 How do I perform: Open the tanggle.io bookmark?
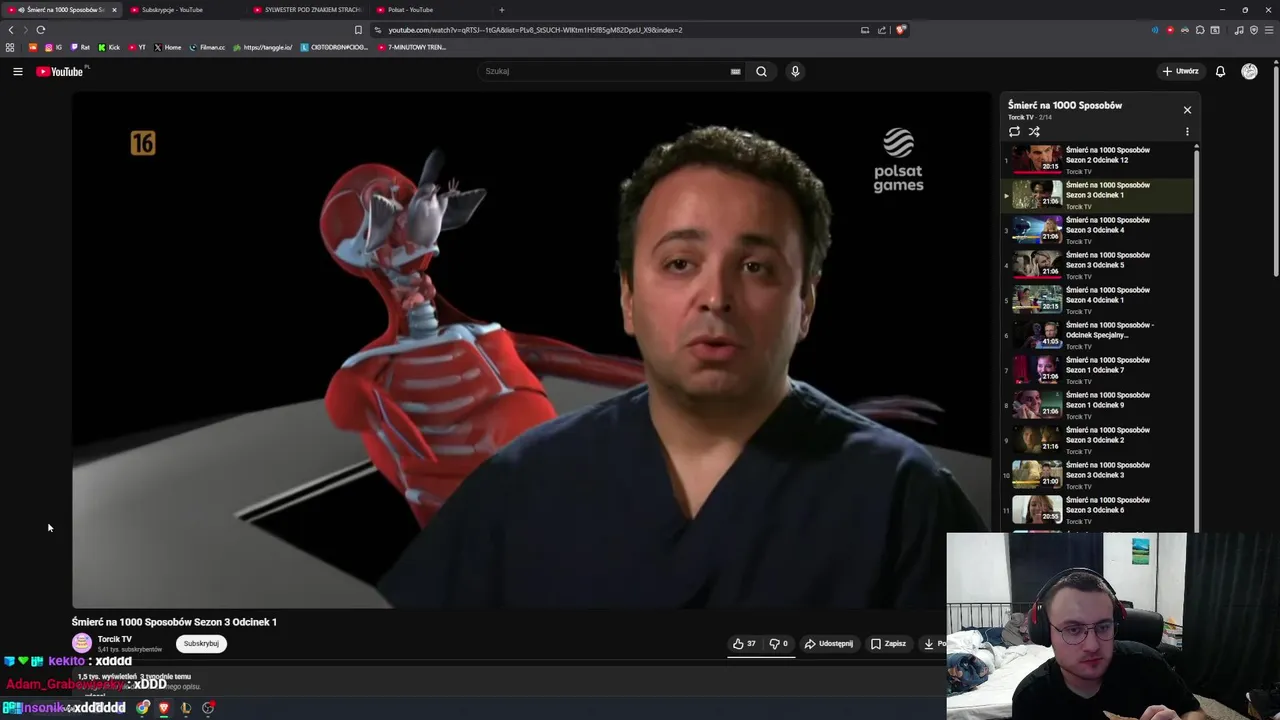263,47
